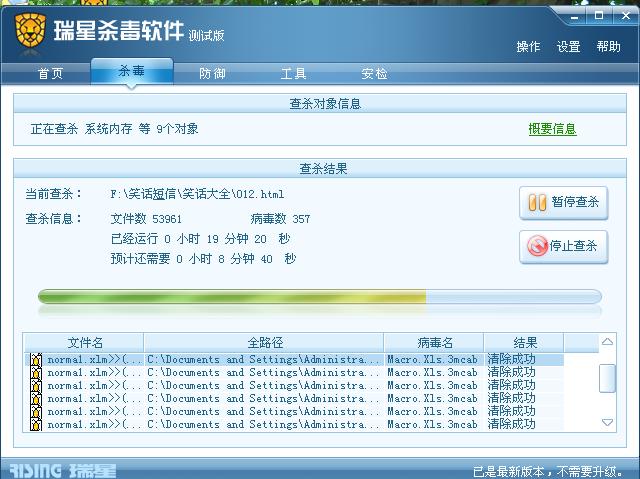Click the 病毒数 357 value
Screen dimensions: 640x479
(x=280, y=219)
